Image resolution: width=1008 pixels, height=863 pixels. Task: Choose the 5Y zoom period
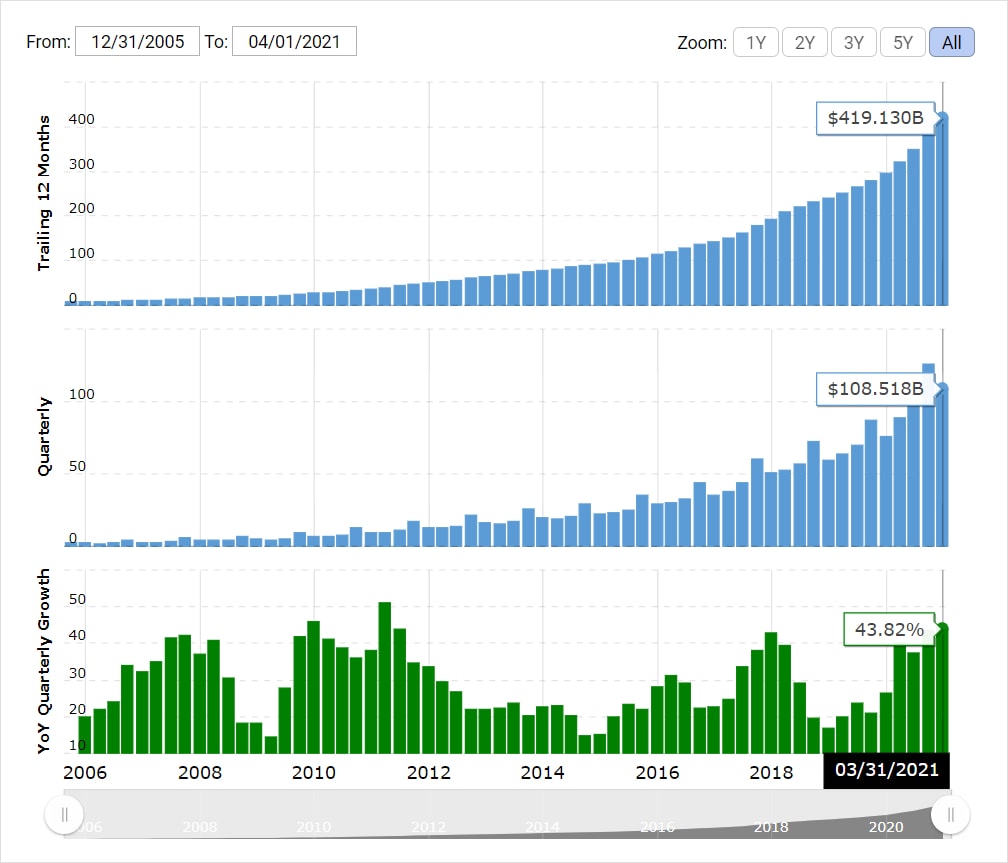click(x=902, y=42)
